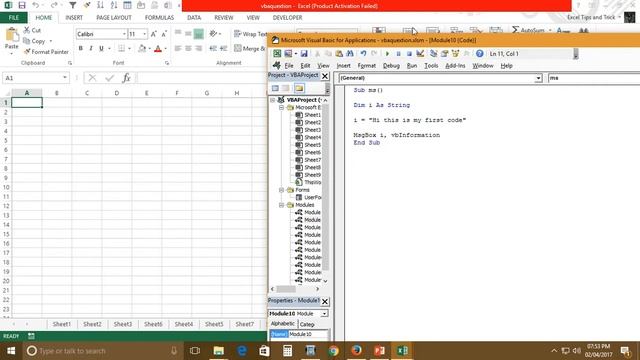Click View Code icon in Project panel
This screenshot has width=640, height=360.
click(x=275, y=88)
